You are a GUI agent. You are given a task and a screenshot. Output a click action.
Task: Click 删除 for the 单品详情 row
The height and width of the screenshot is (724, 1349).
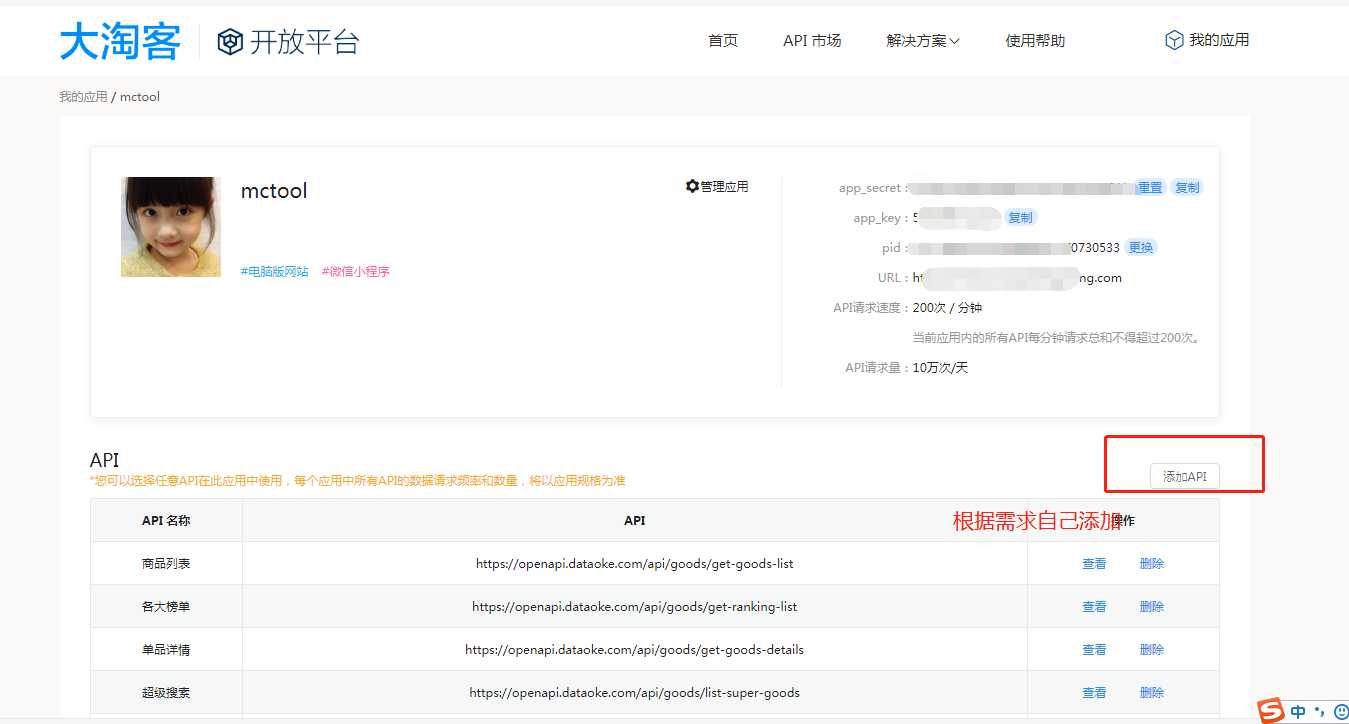[x=1152, y=650]
